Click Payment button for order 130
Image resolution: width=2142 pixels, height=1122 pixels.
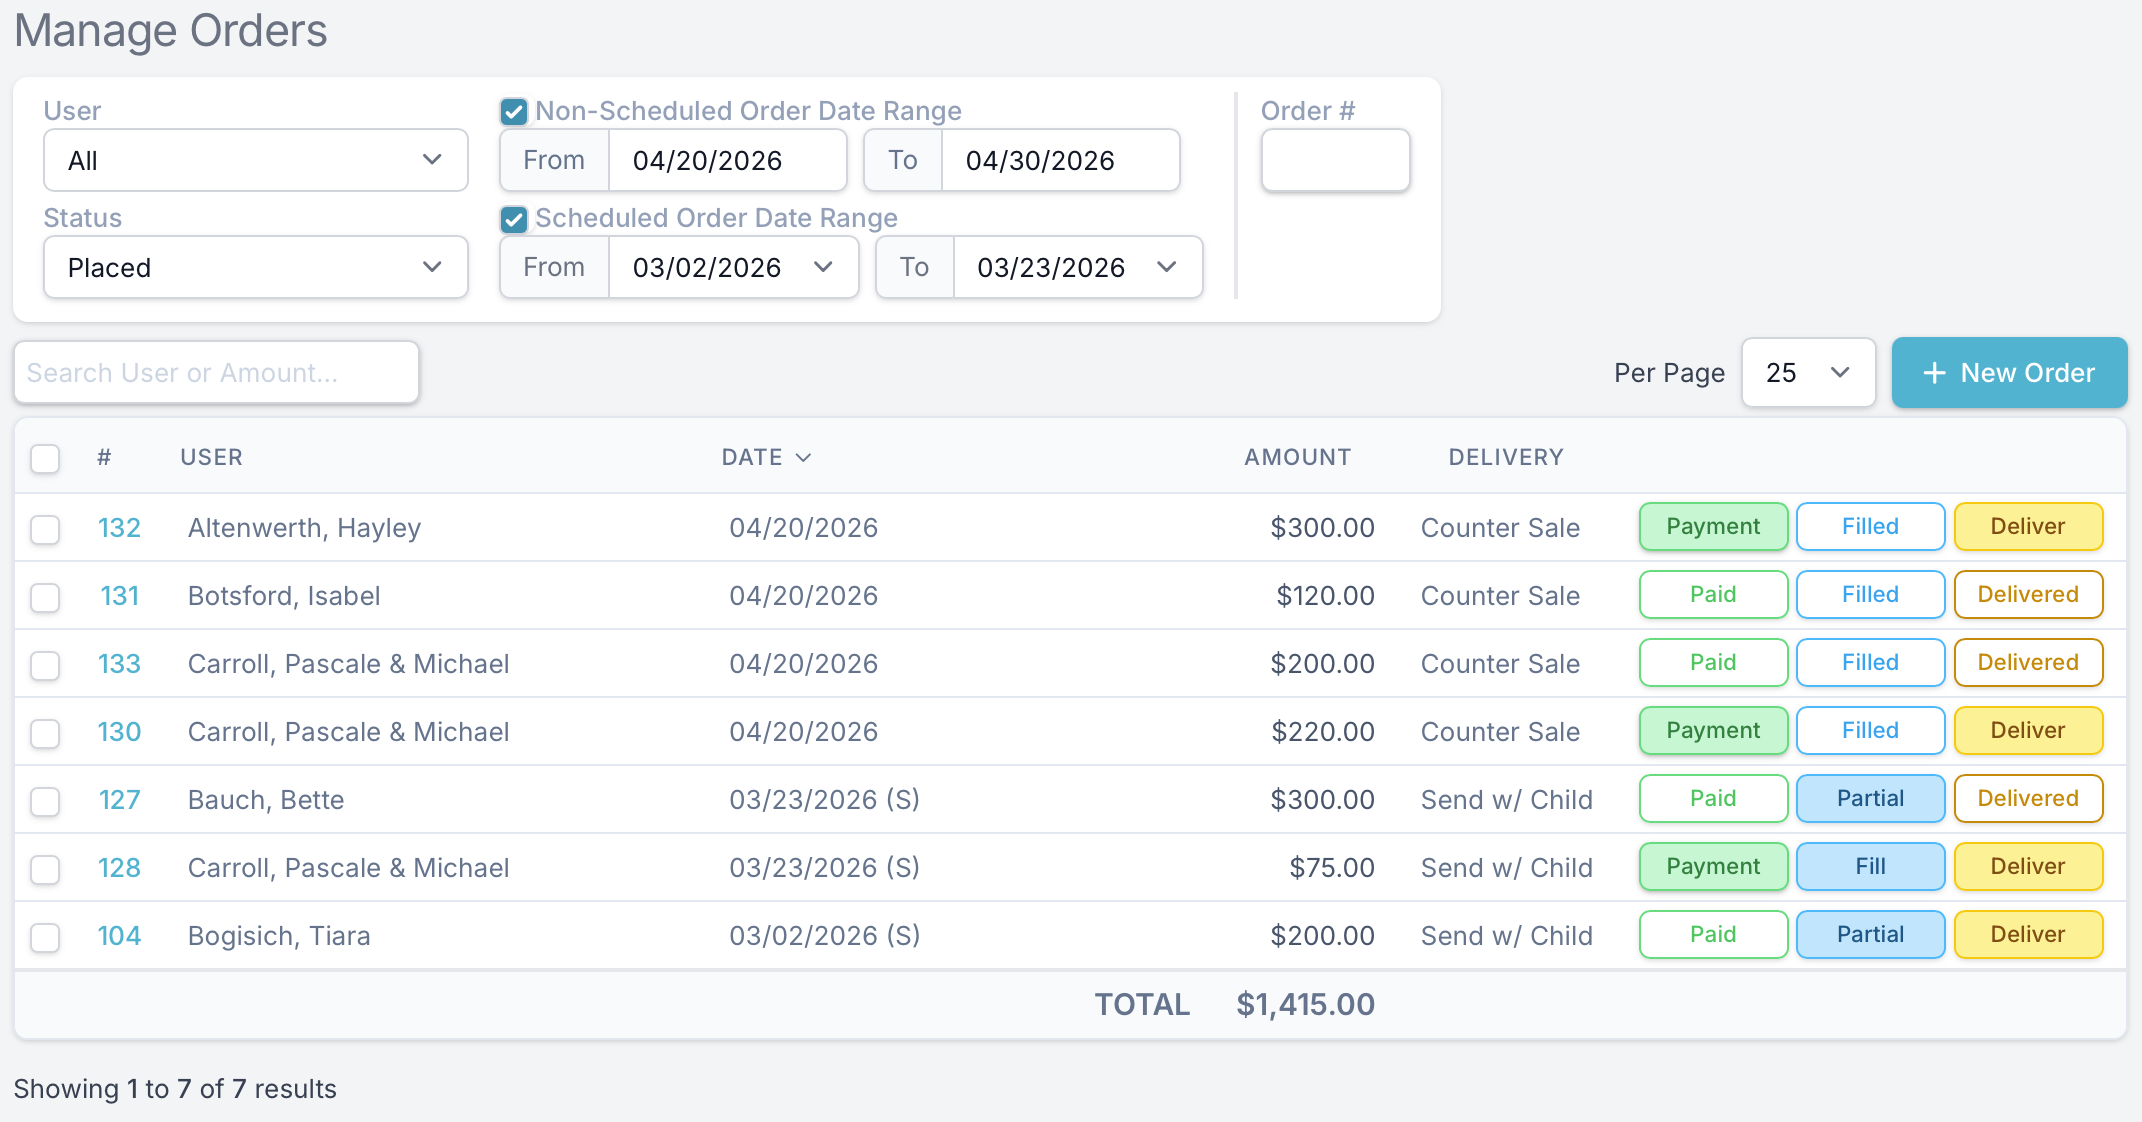pos(1713,731)
